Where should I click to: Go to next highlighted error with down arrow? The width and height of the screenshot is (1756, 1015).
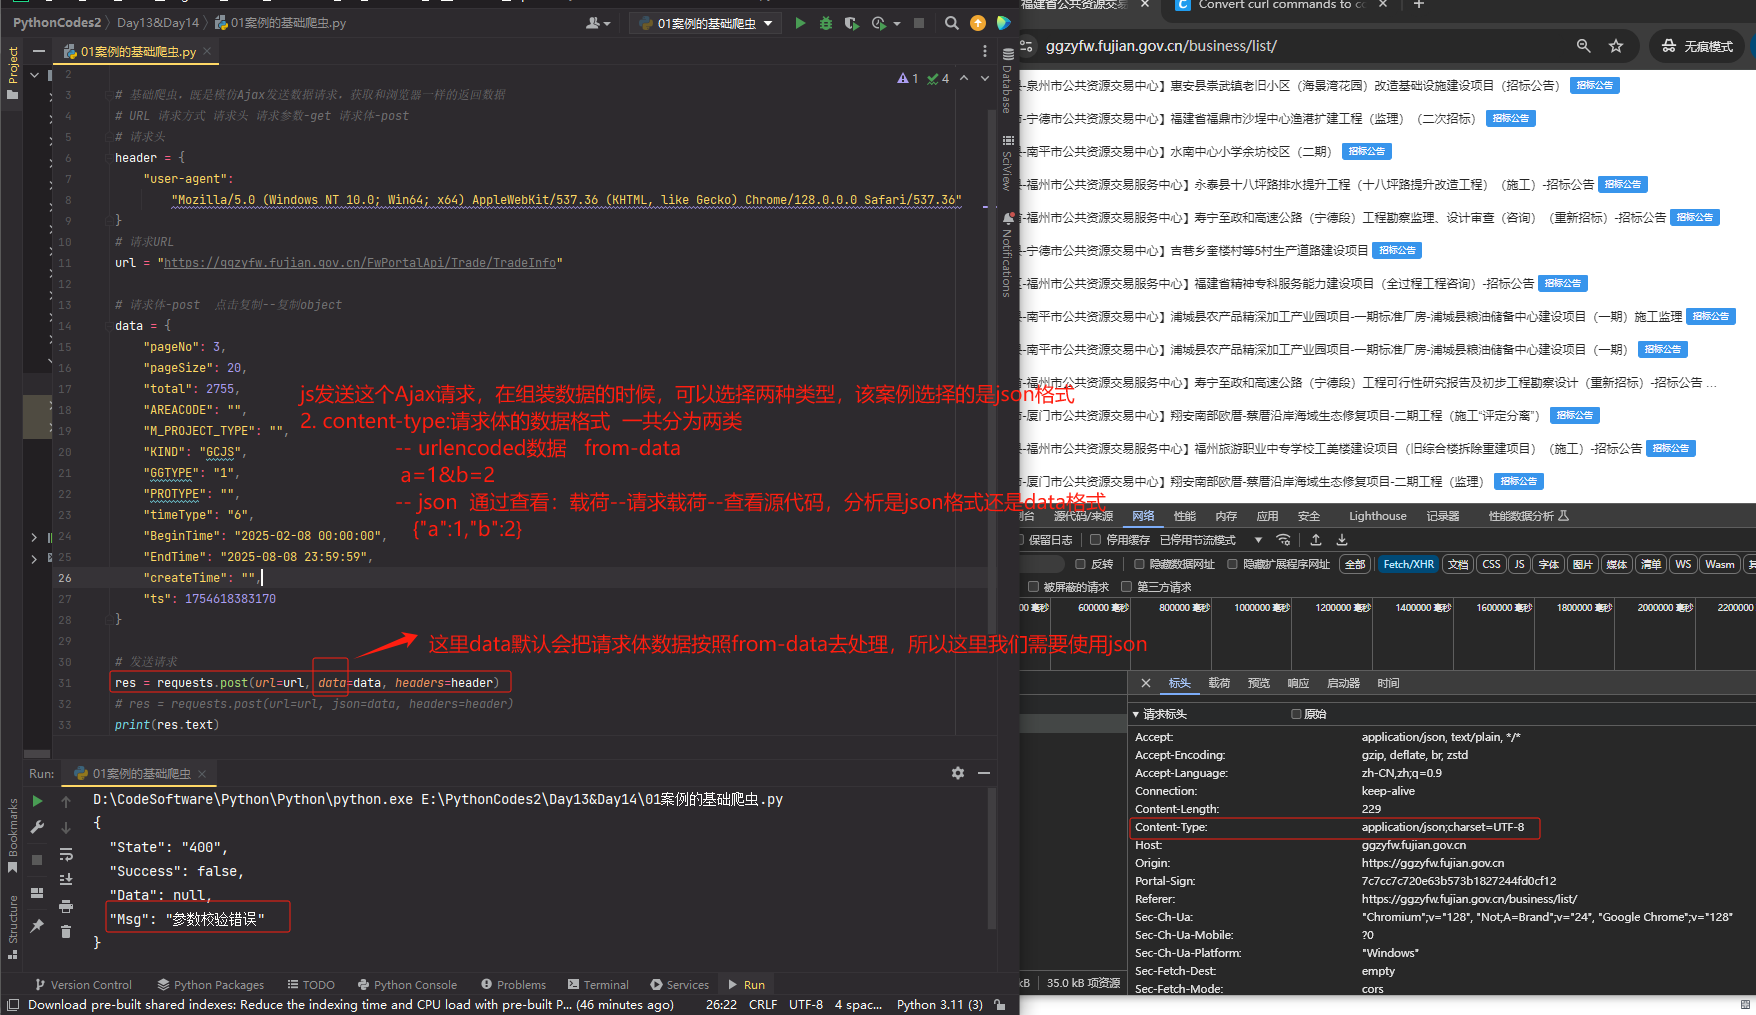(985, 78)
